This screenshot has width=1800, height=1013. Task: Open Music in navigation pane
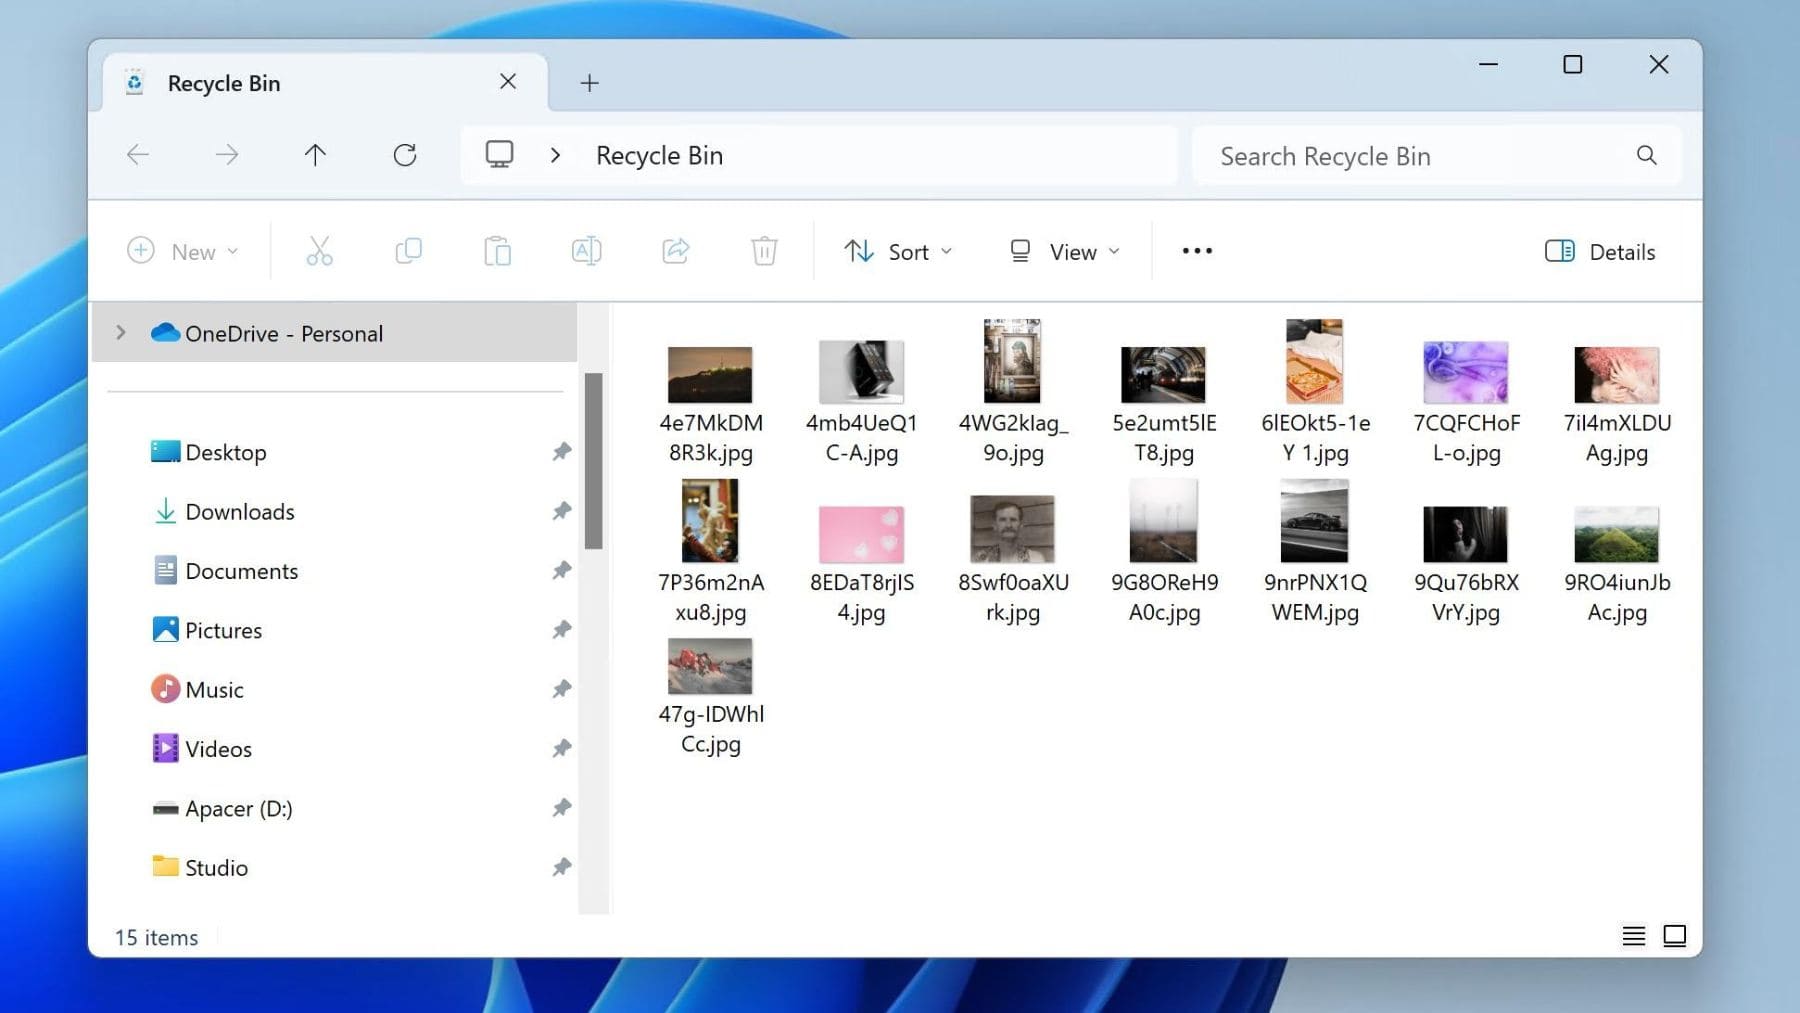click(x=198, y=689)
